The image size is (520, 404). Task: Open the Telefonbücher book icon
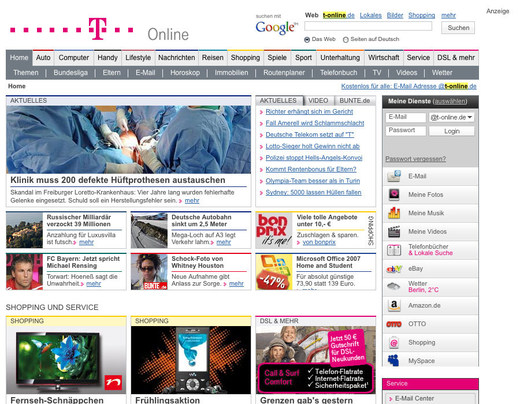coord(394,250)
